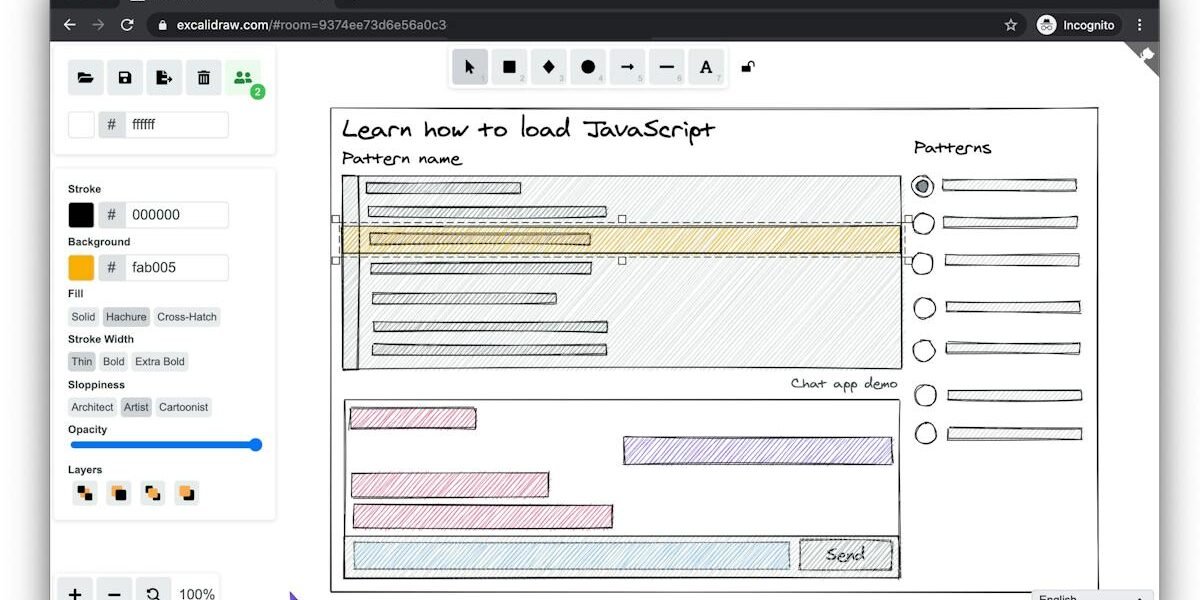Image resolution: width=1200 pixels, height=600 pixels.
Task: Set sloppiness to Cartoonist
Action: pos(183,407)
